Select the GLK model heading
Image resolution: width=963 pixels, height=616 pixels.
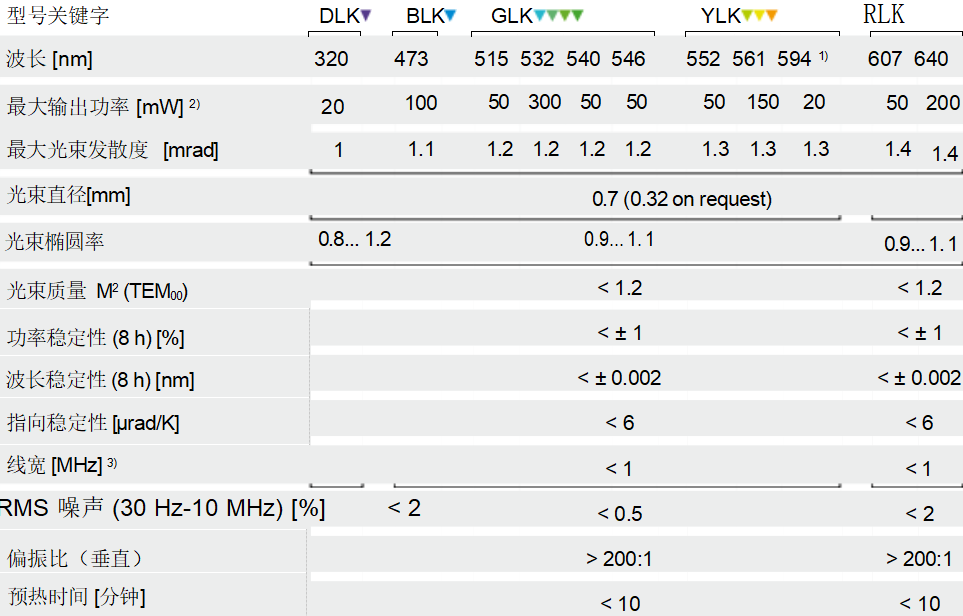coord(511,16)
